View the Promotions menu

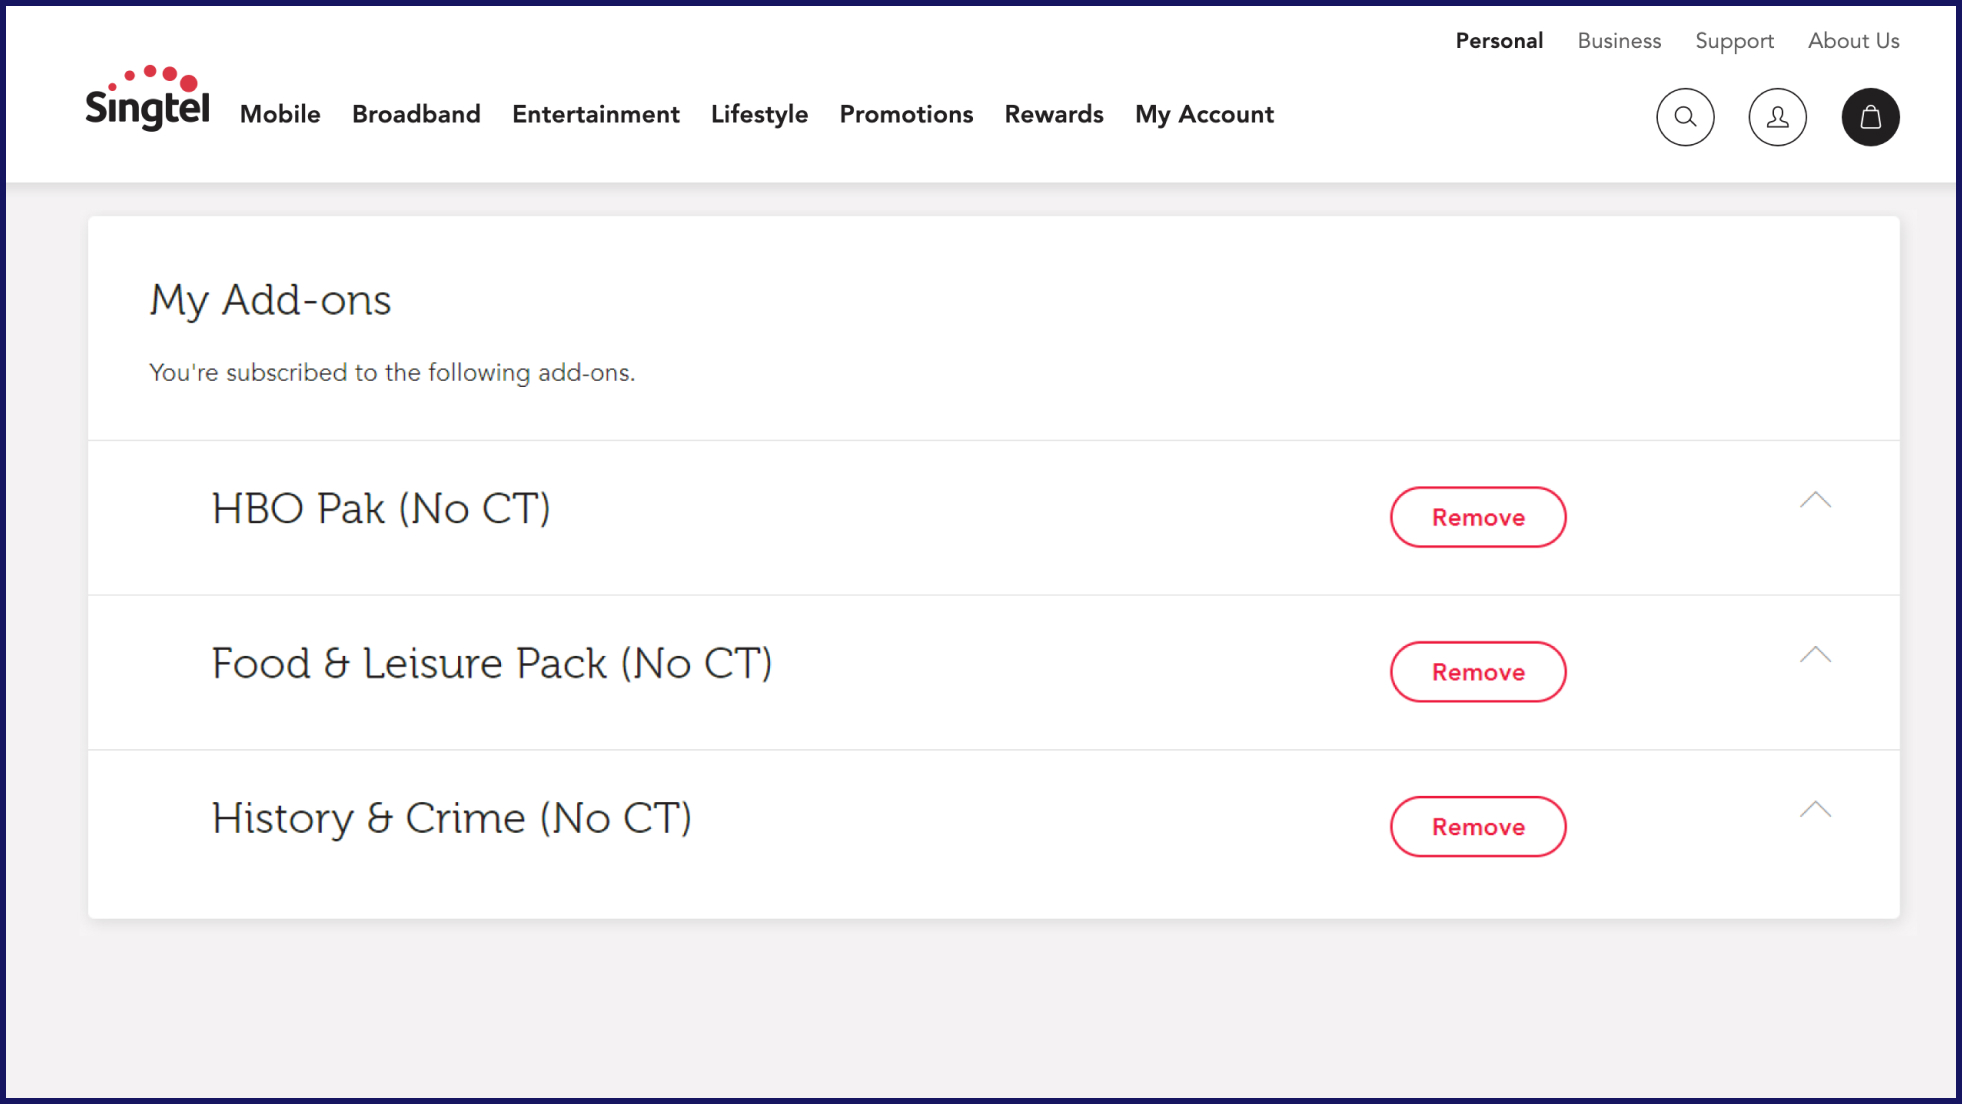tap(906, 115)
